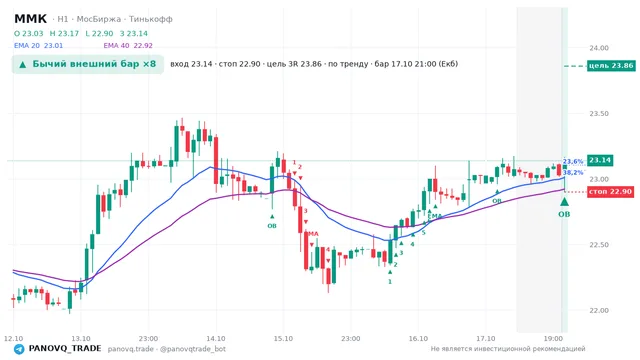
Task: Click the green triangle in the signal badge
Action: 23,64
